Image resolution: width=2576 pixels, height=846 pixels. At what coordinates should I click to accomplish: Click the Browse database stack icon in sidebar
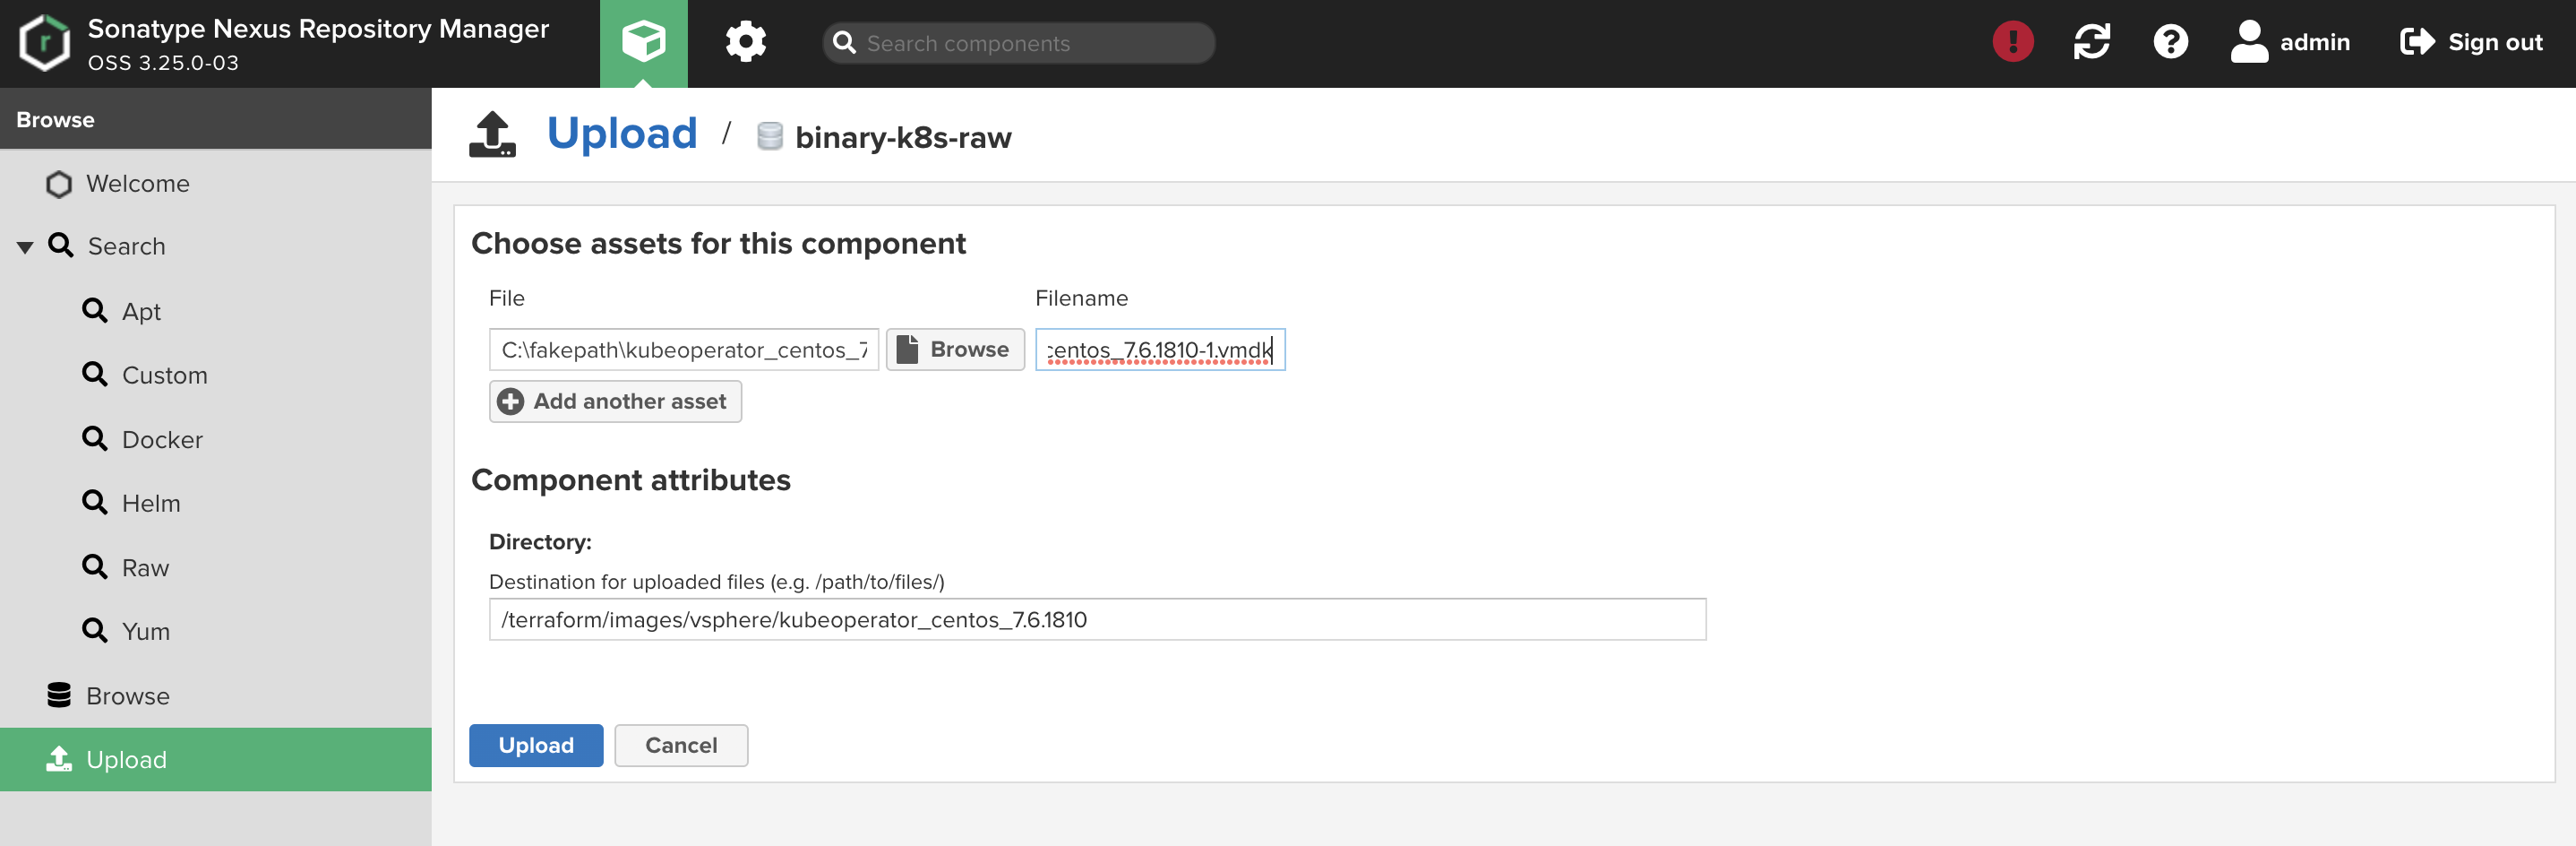coord(59,695)
